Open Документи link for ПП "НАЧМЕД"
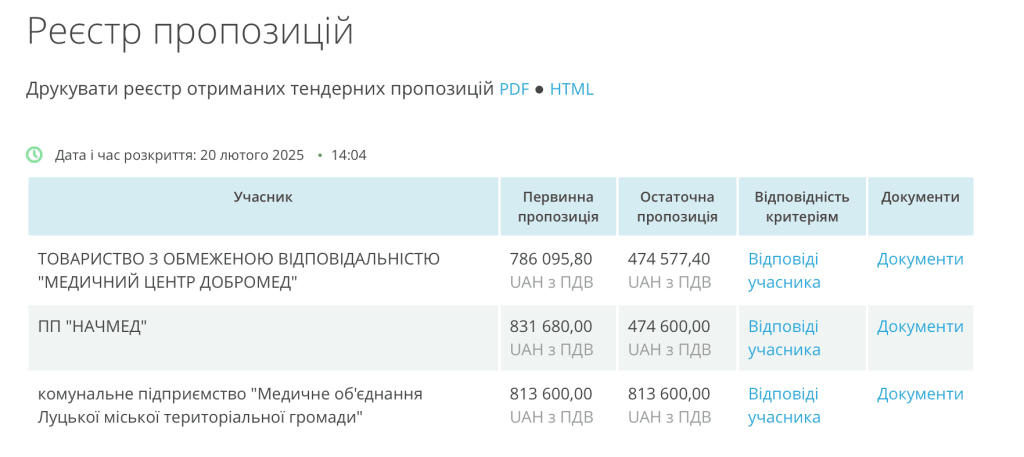1024x457 pixels. (920, 327)
